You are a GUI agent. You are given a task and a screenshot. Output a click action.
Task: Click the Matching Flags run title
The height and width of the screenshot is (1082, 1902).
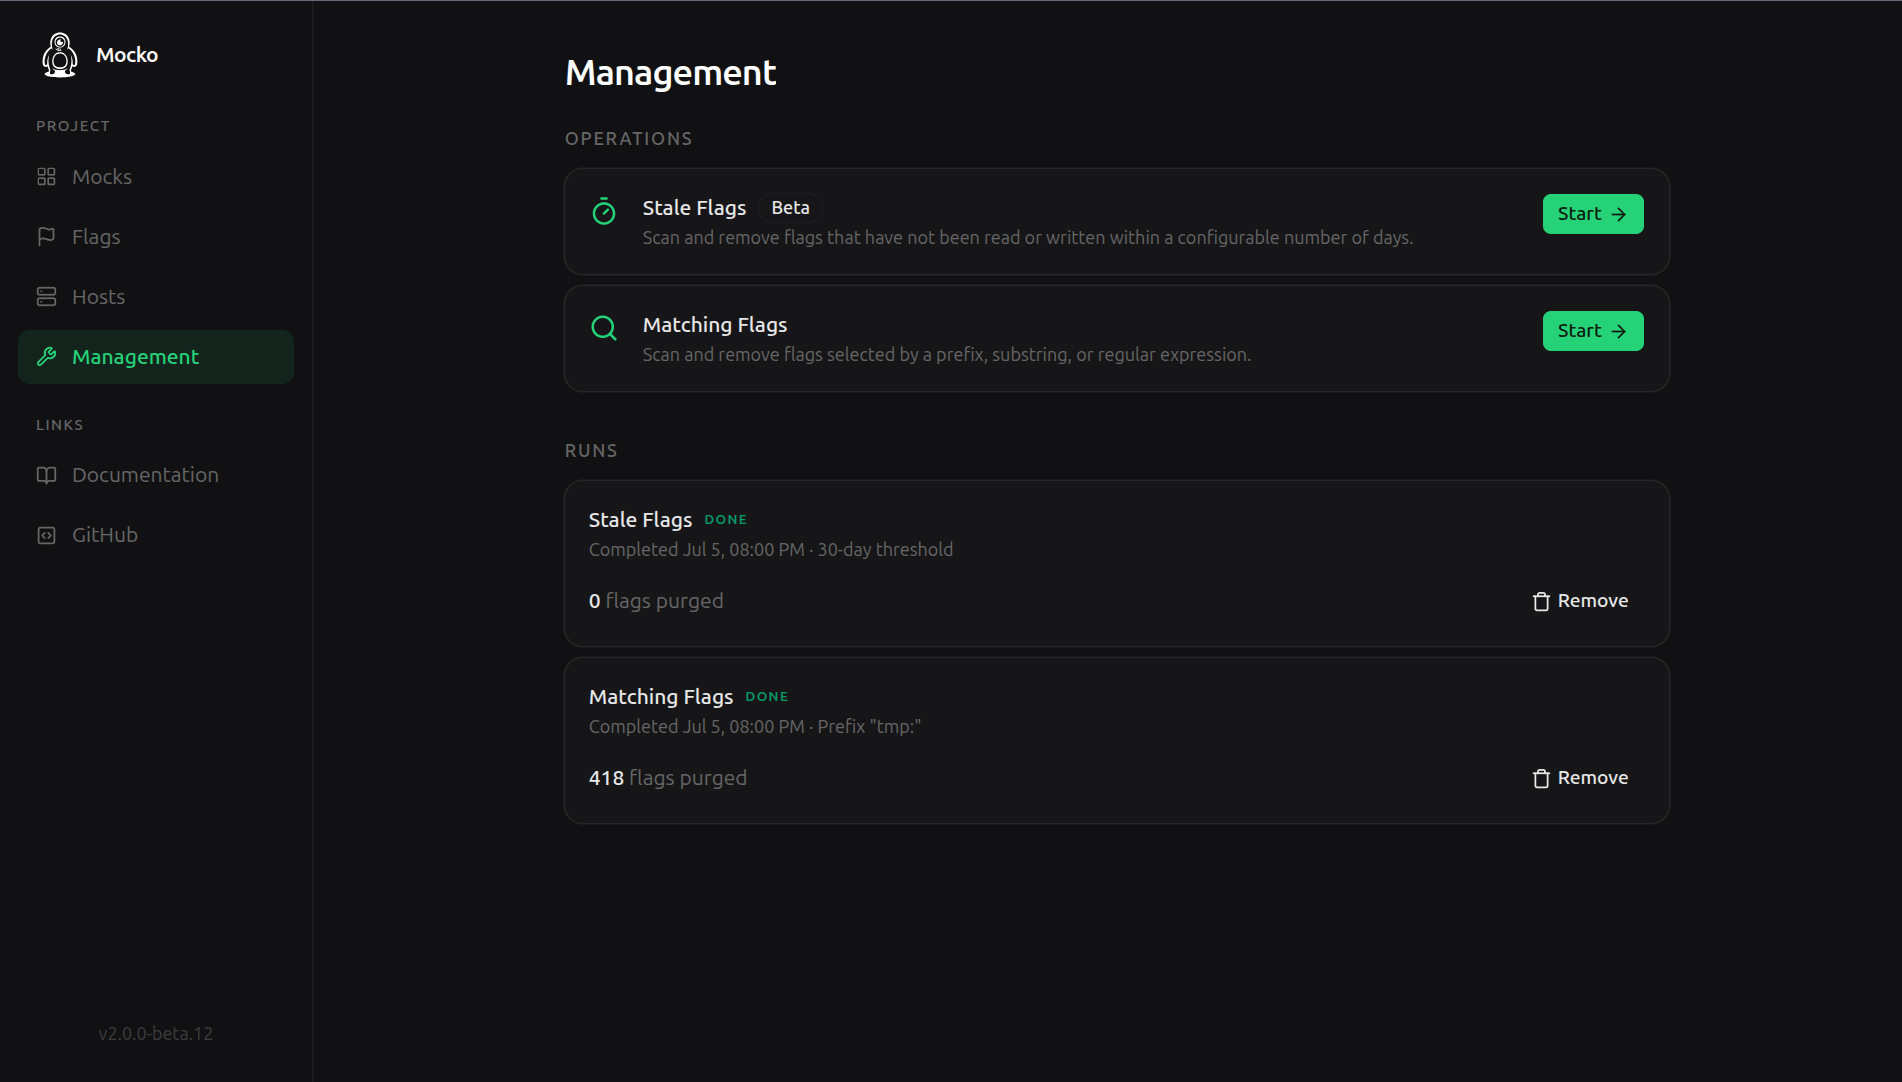pos(660,697)
